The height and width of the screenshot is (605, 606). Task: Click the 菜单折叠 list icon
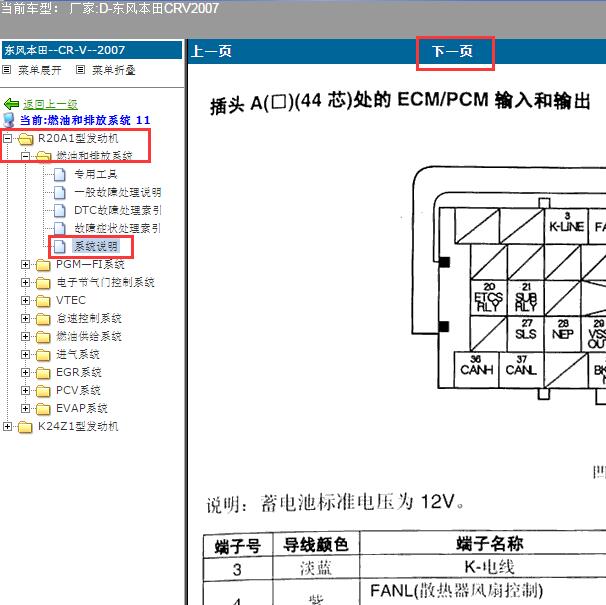coord(80,70)
